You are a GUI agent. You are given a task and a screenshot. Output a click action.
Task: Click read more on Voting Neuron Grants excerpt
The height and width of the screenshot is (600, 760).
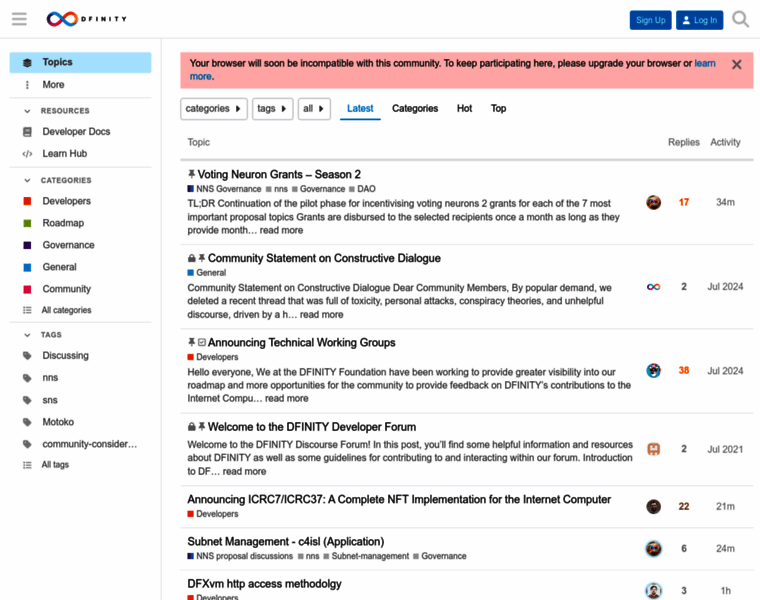coord(281,231)
